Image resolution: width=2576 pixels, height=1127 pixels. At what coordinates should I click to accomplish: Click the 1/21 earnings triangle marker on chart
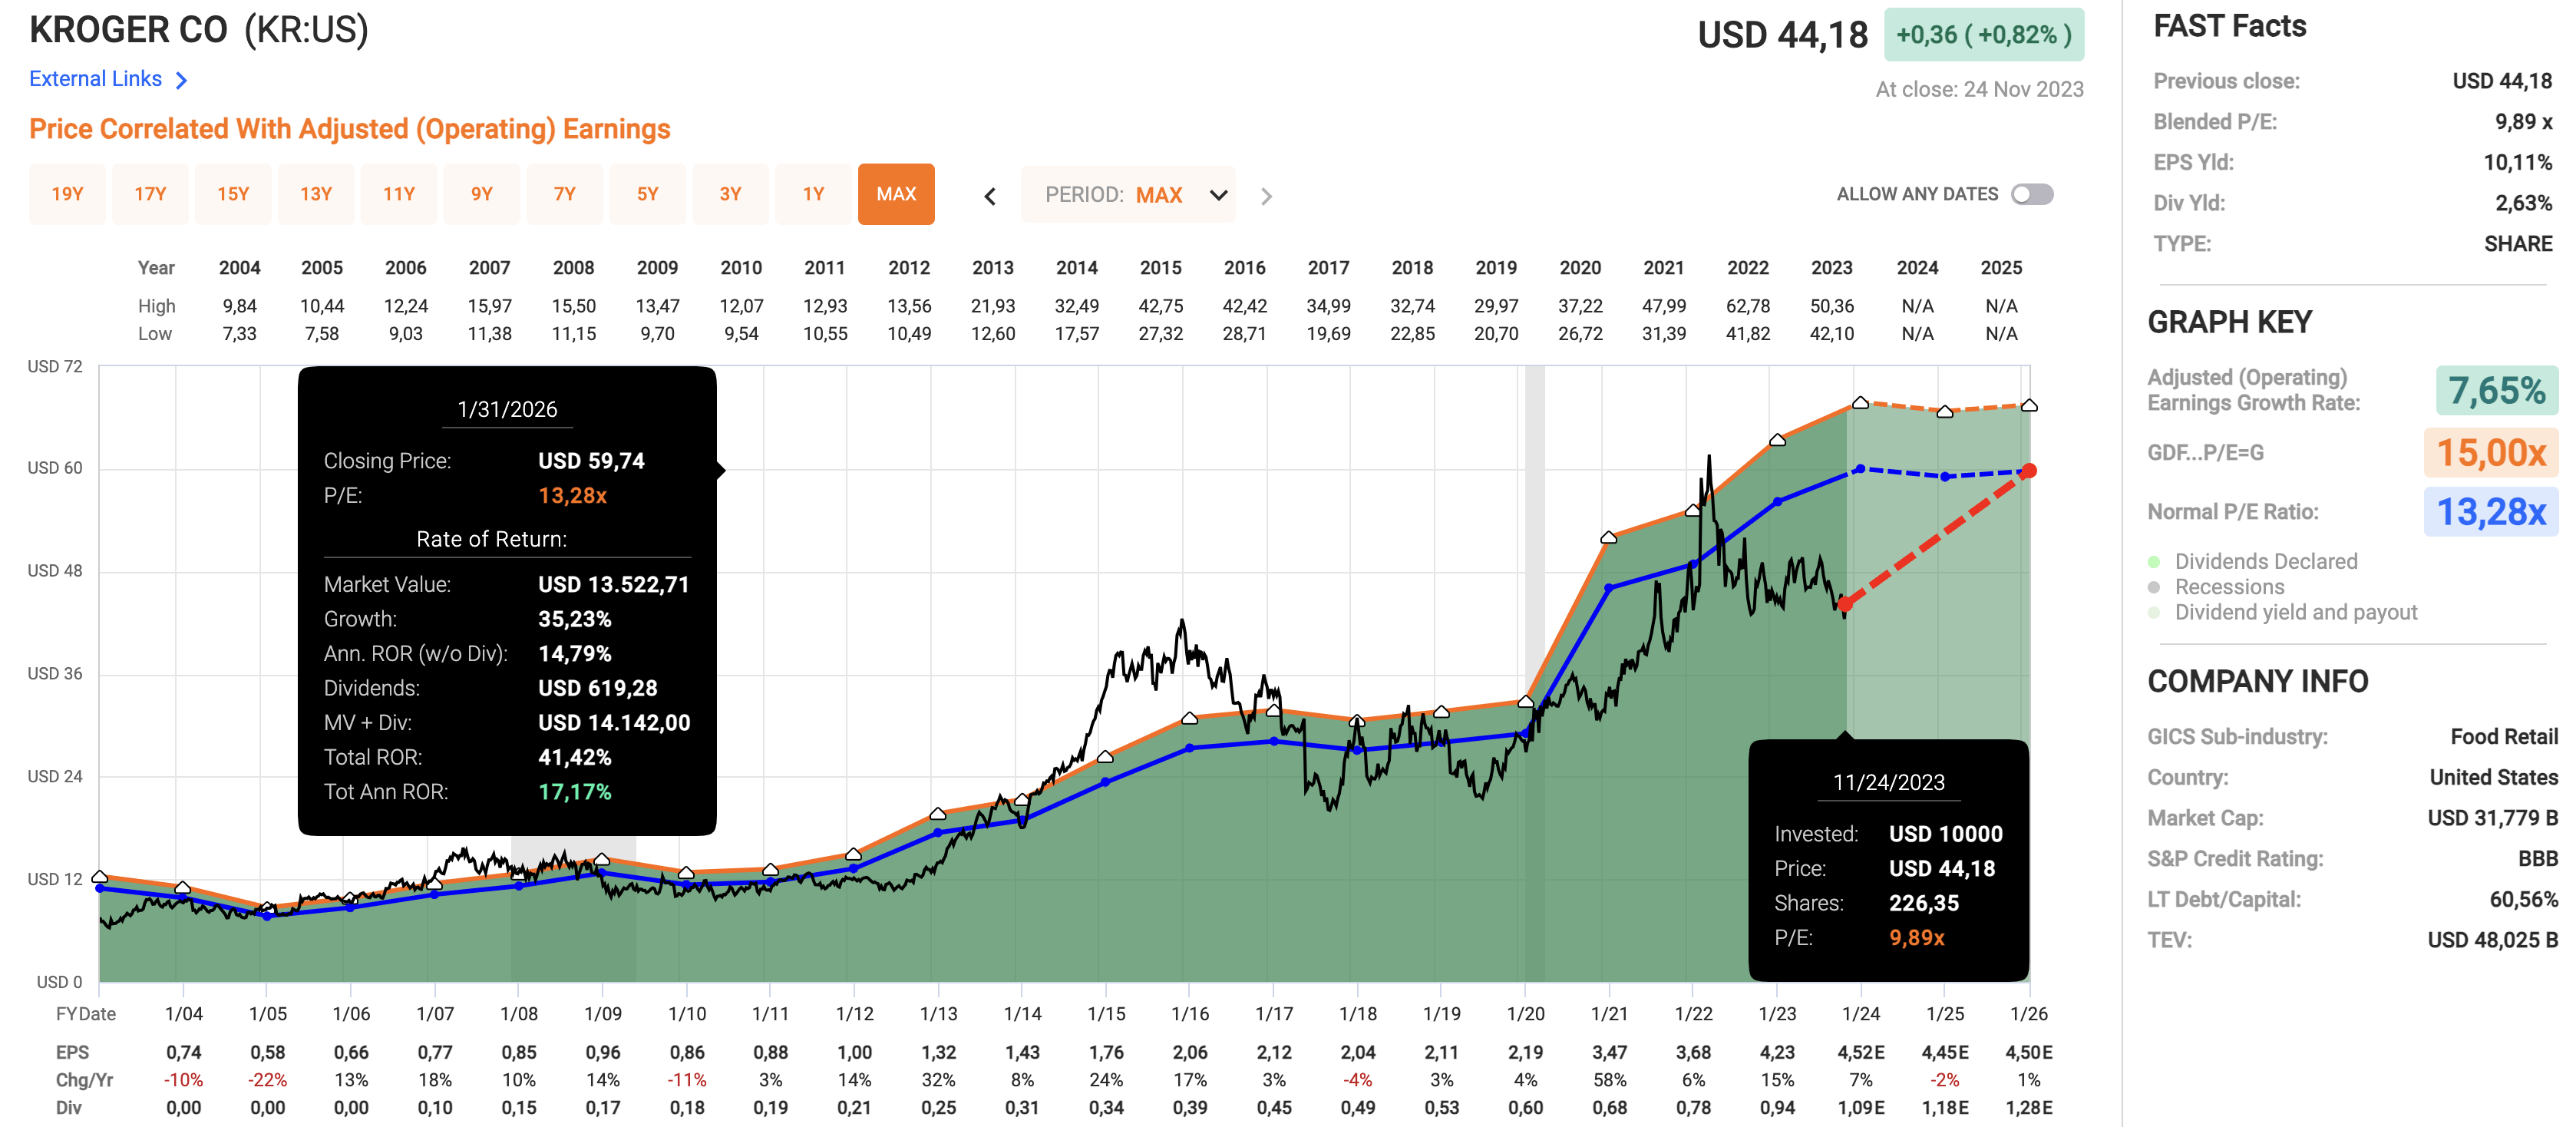(x=1608, y=537)
